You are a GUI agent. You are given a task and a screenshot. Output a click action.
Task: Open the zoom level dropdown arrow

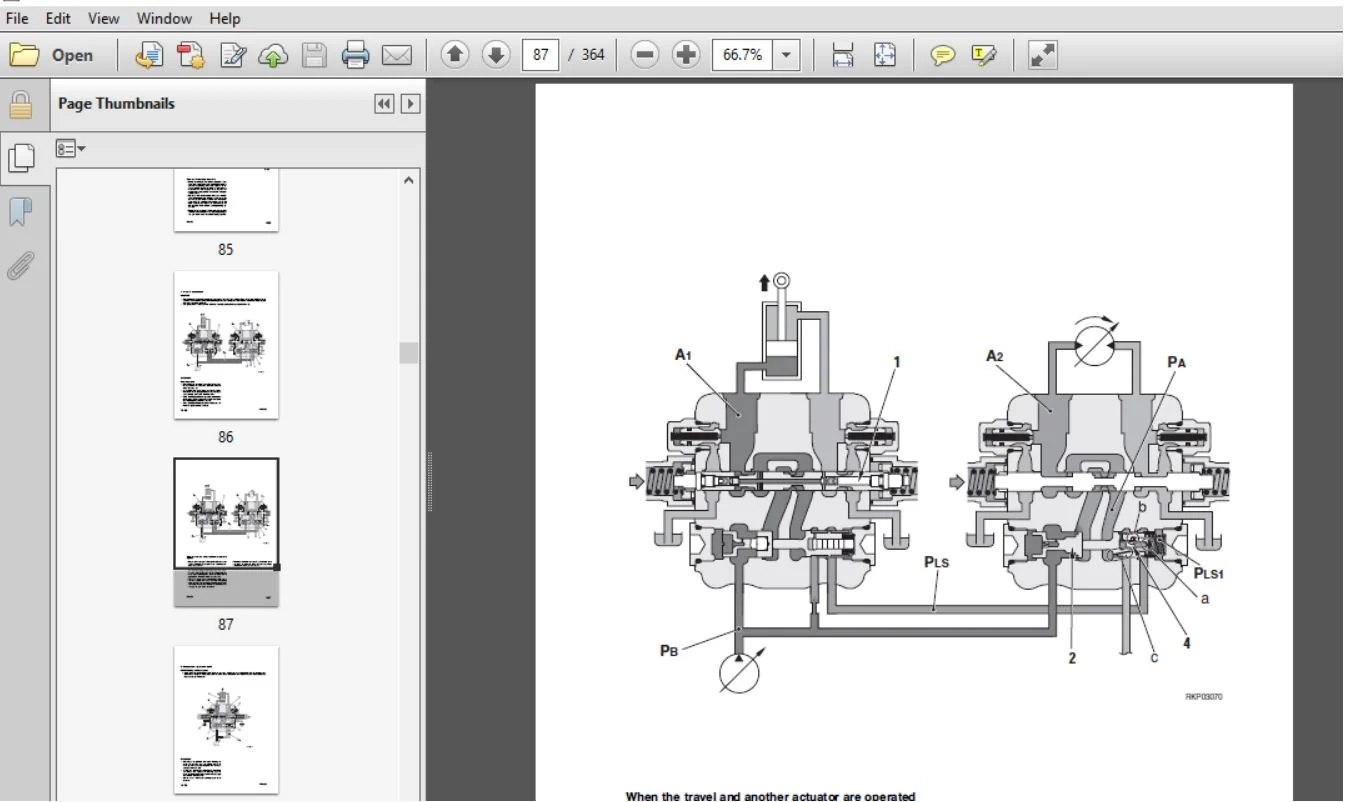786,55
